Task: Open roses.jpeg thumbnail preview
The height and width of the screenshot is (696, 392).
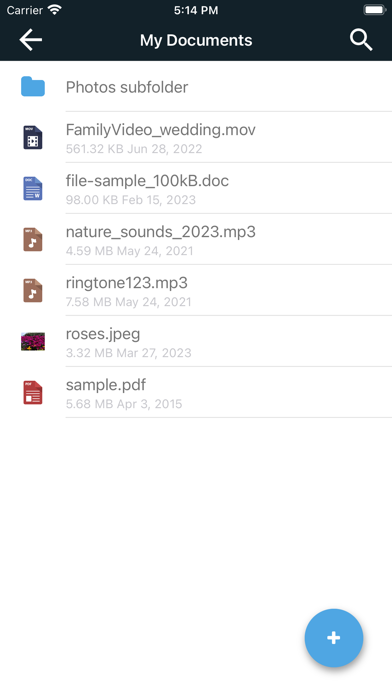Action: (x=33, y=341)
